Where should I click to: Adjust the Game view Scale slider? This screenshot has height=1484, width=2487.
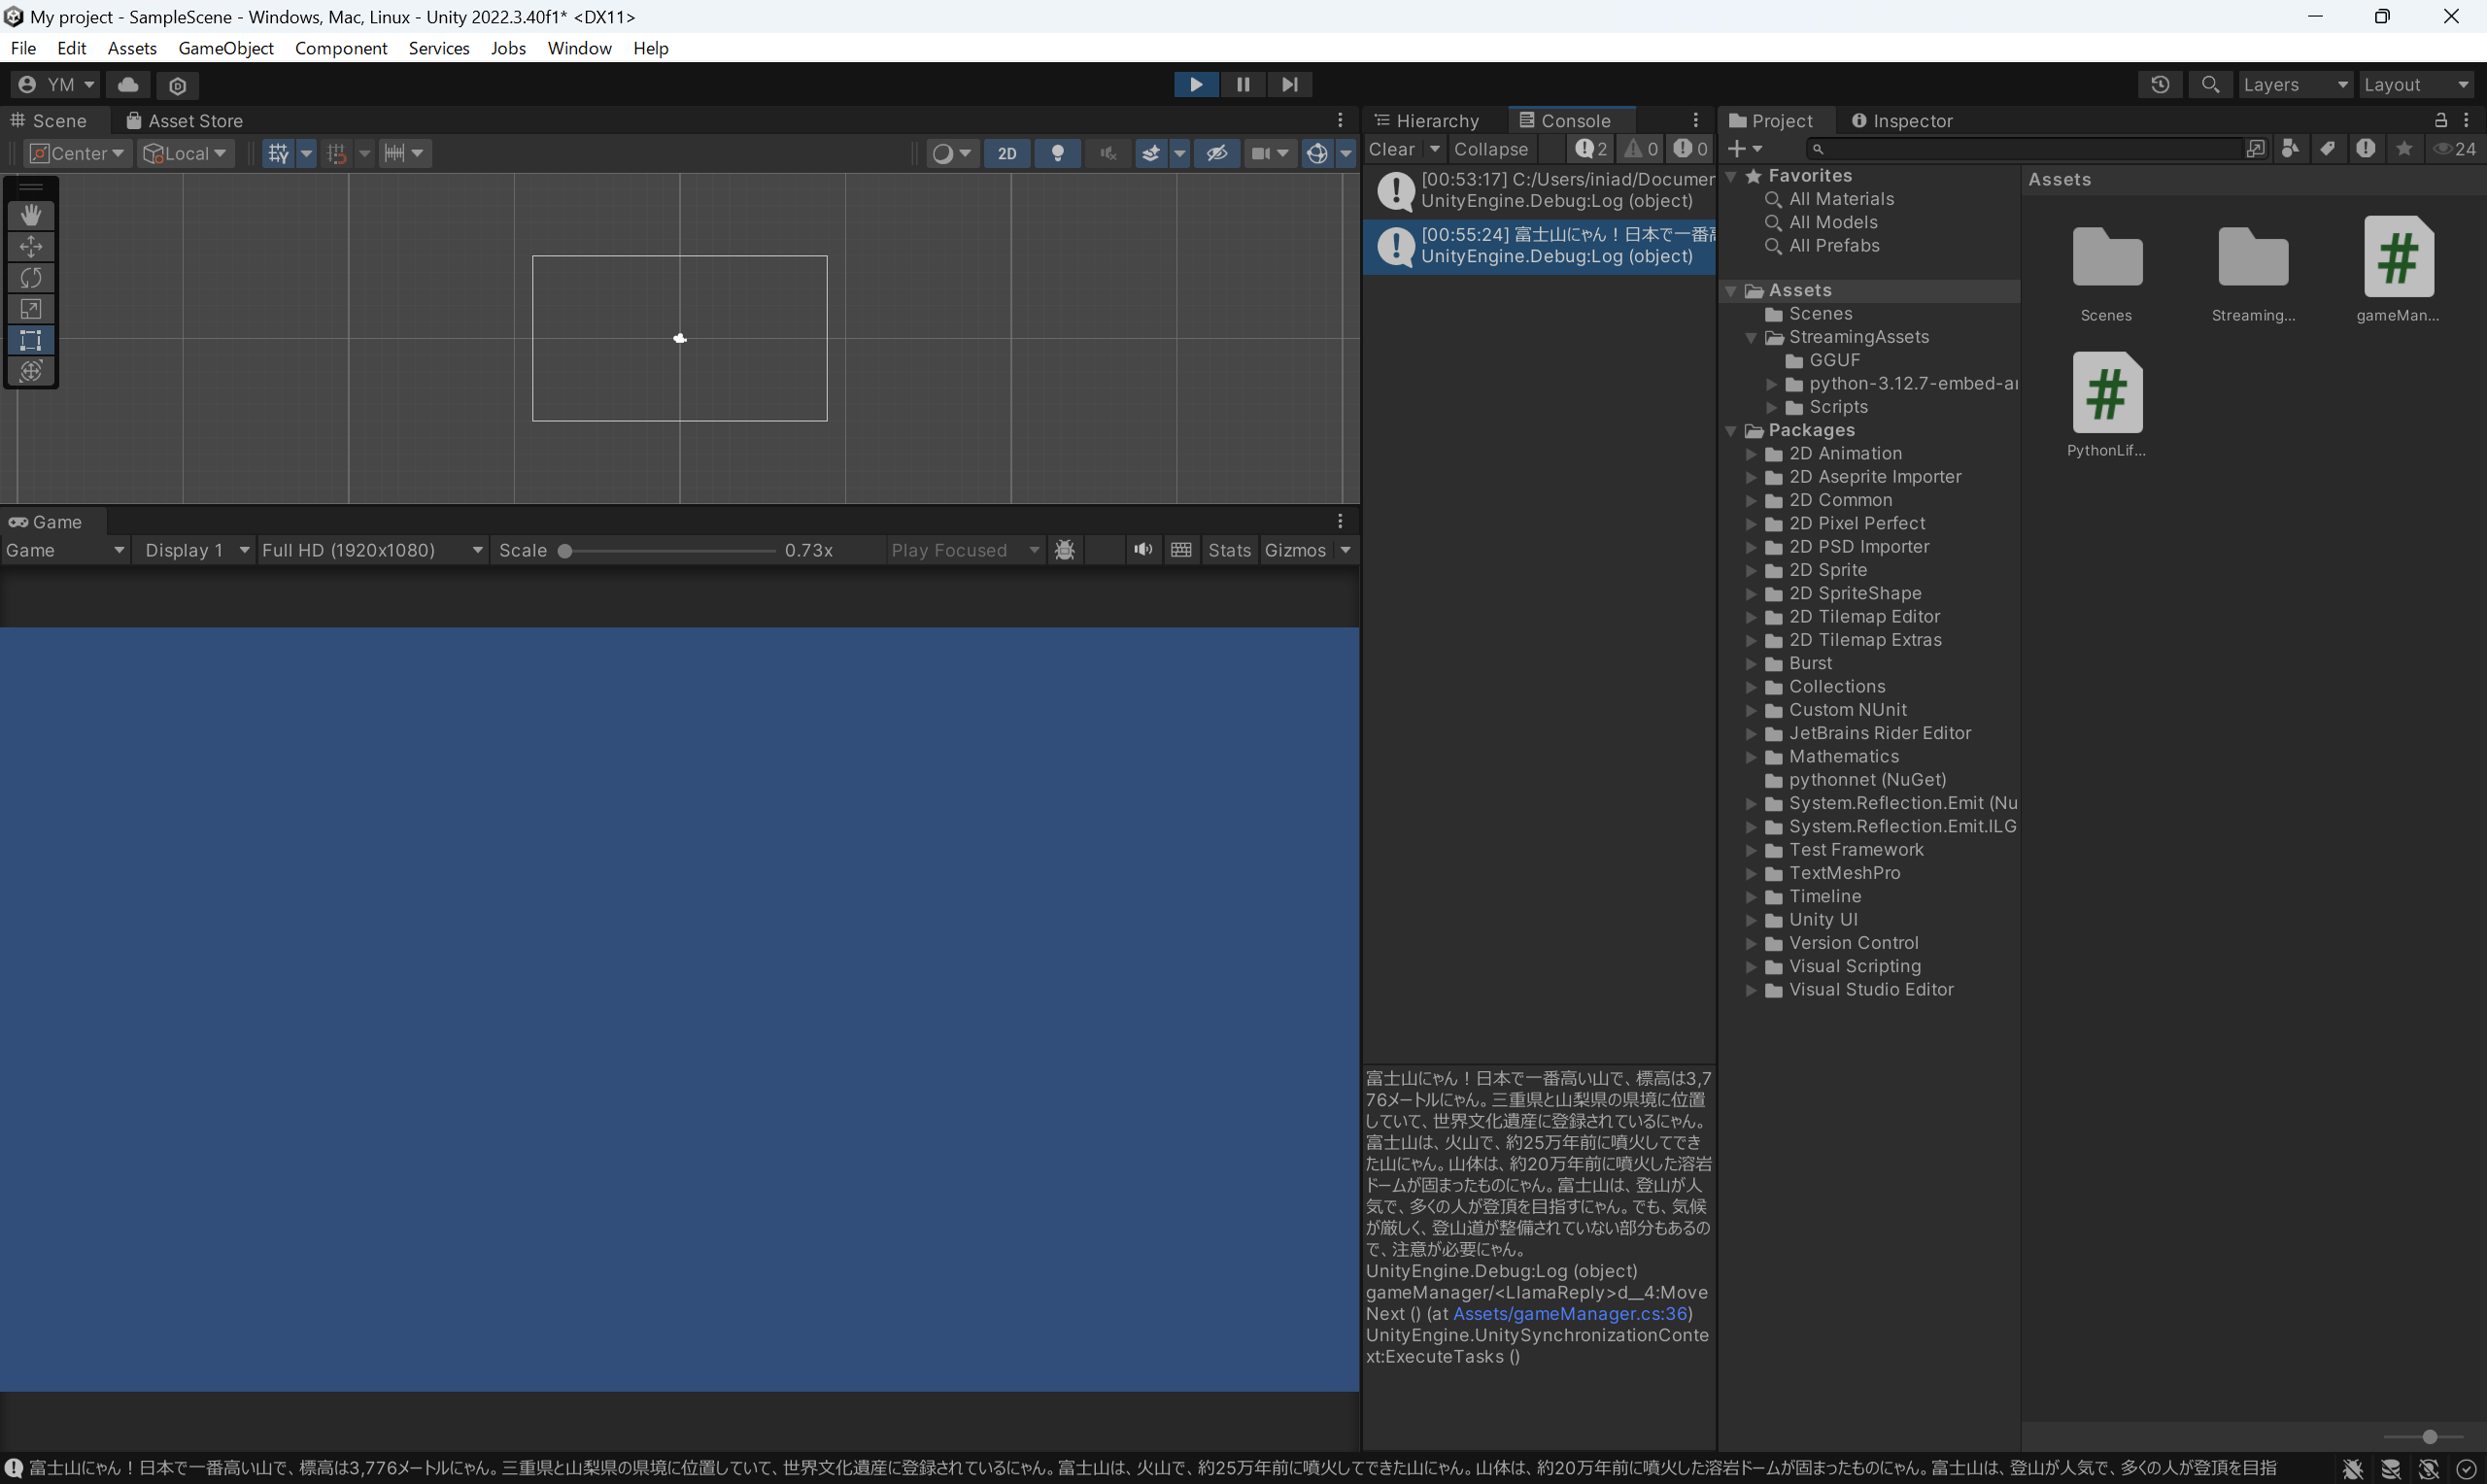566,550
